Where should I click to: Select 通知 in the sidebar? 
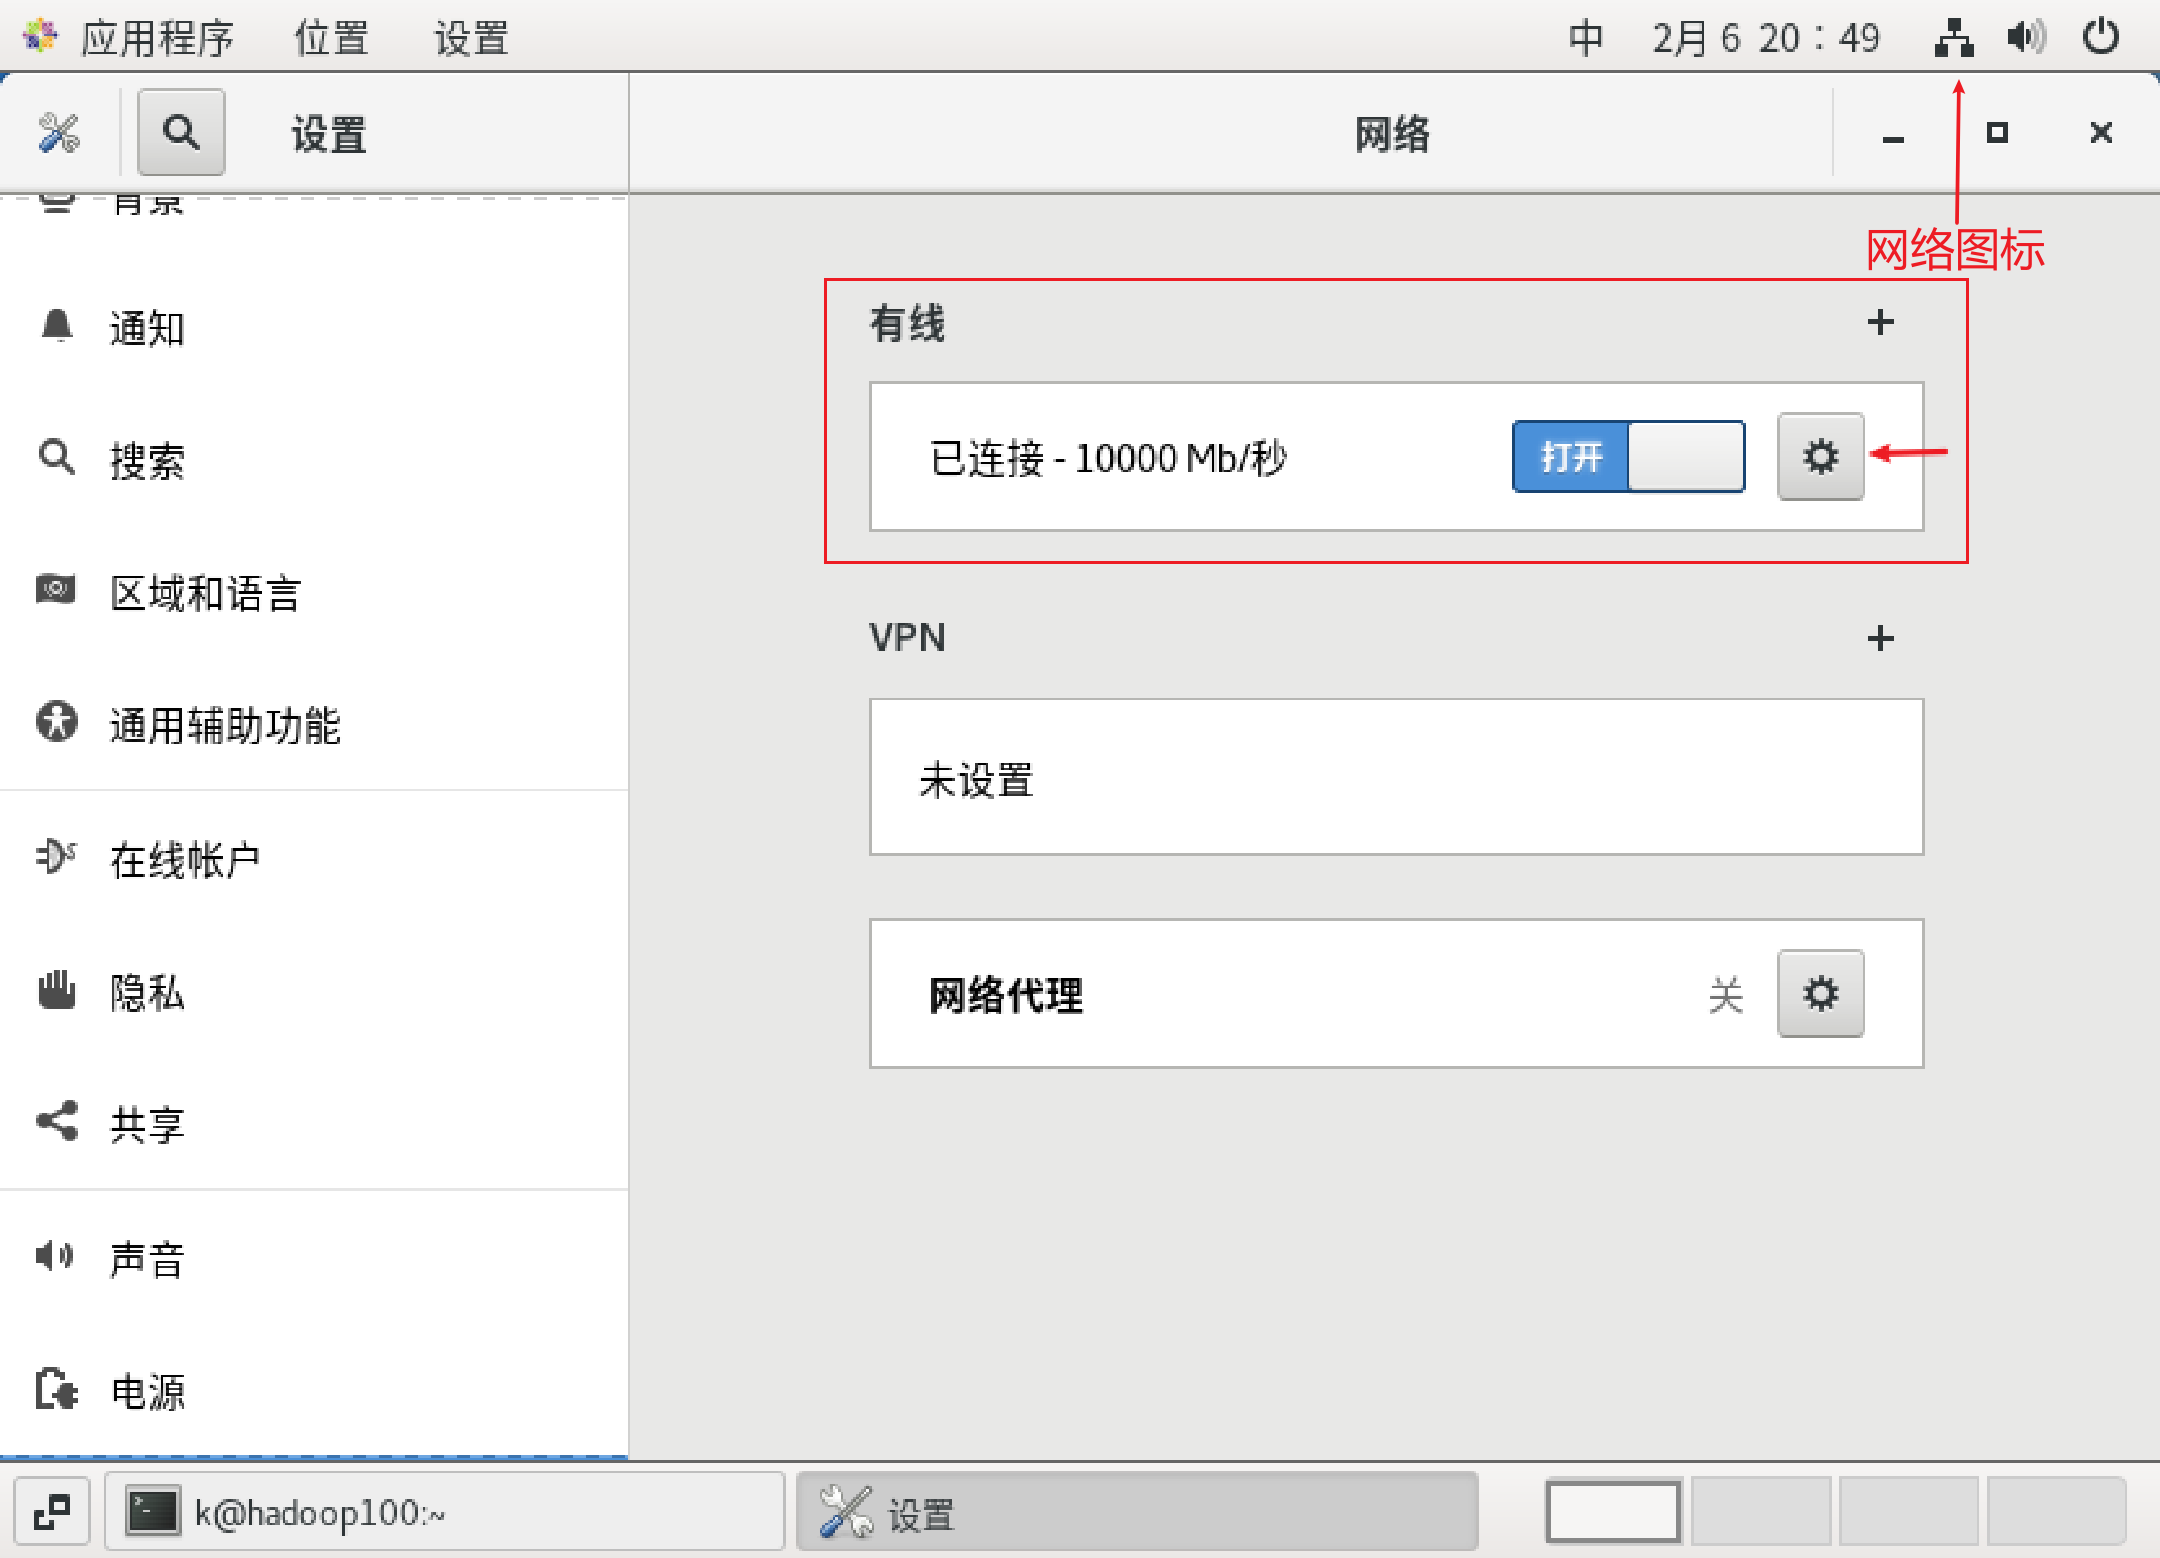147,328
